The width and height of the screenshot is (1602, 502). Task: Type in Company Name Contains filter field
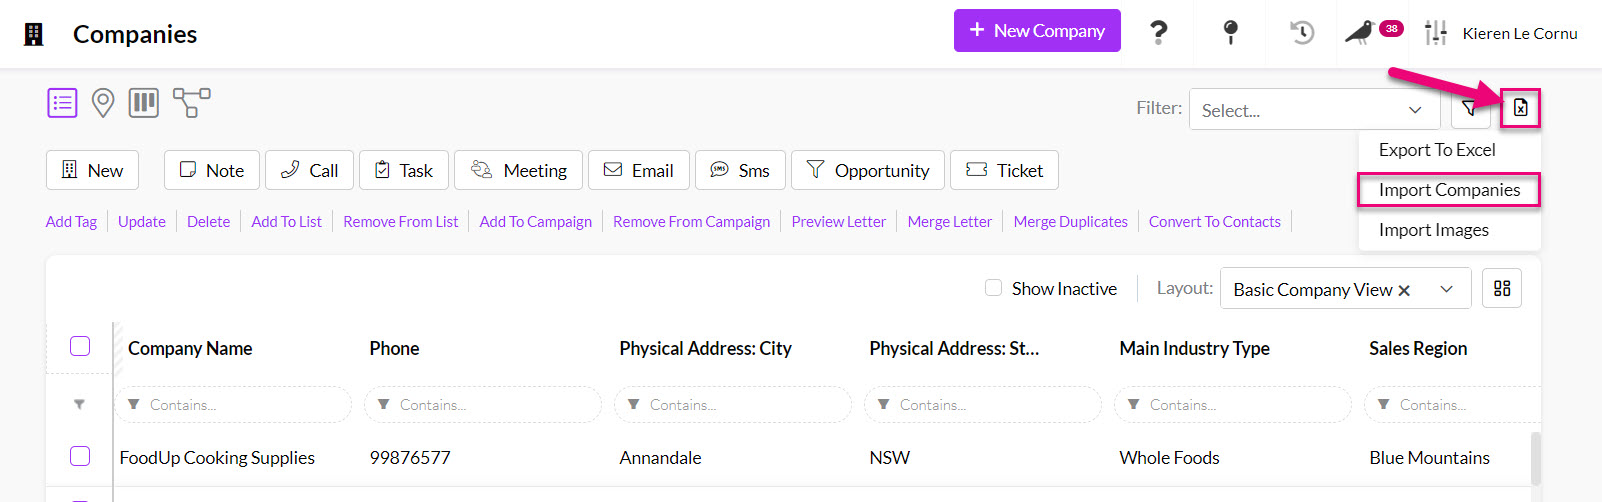[240, 405]
